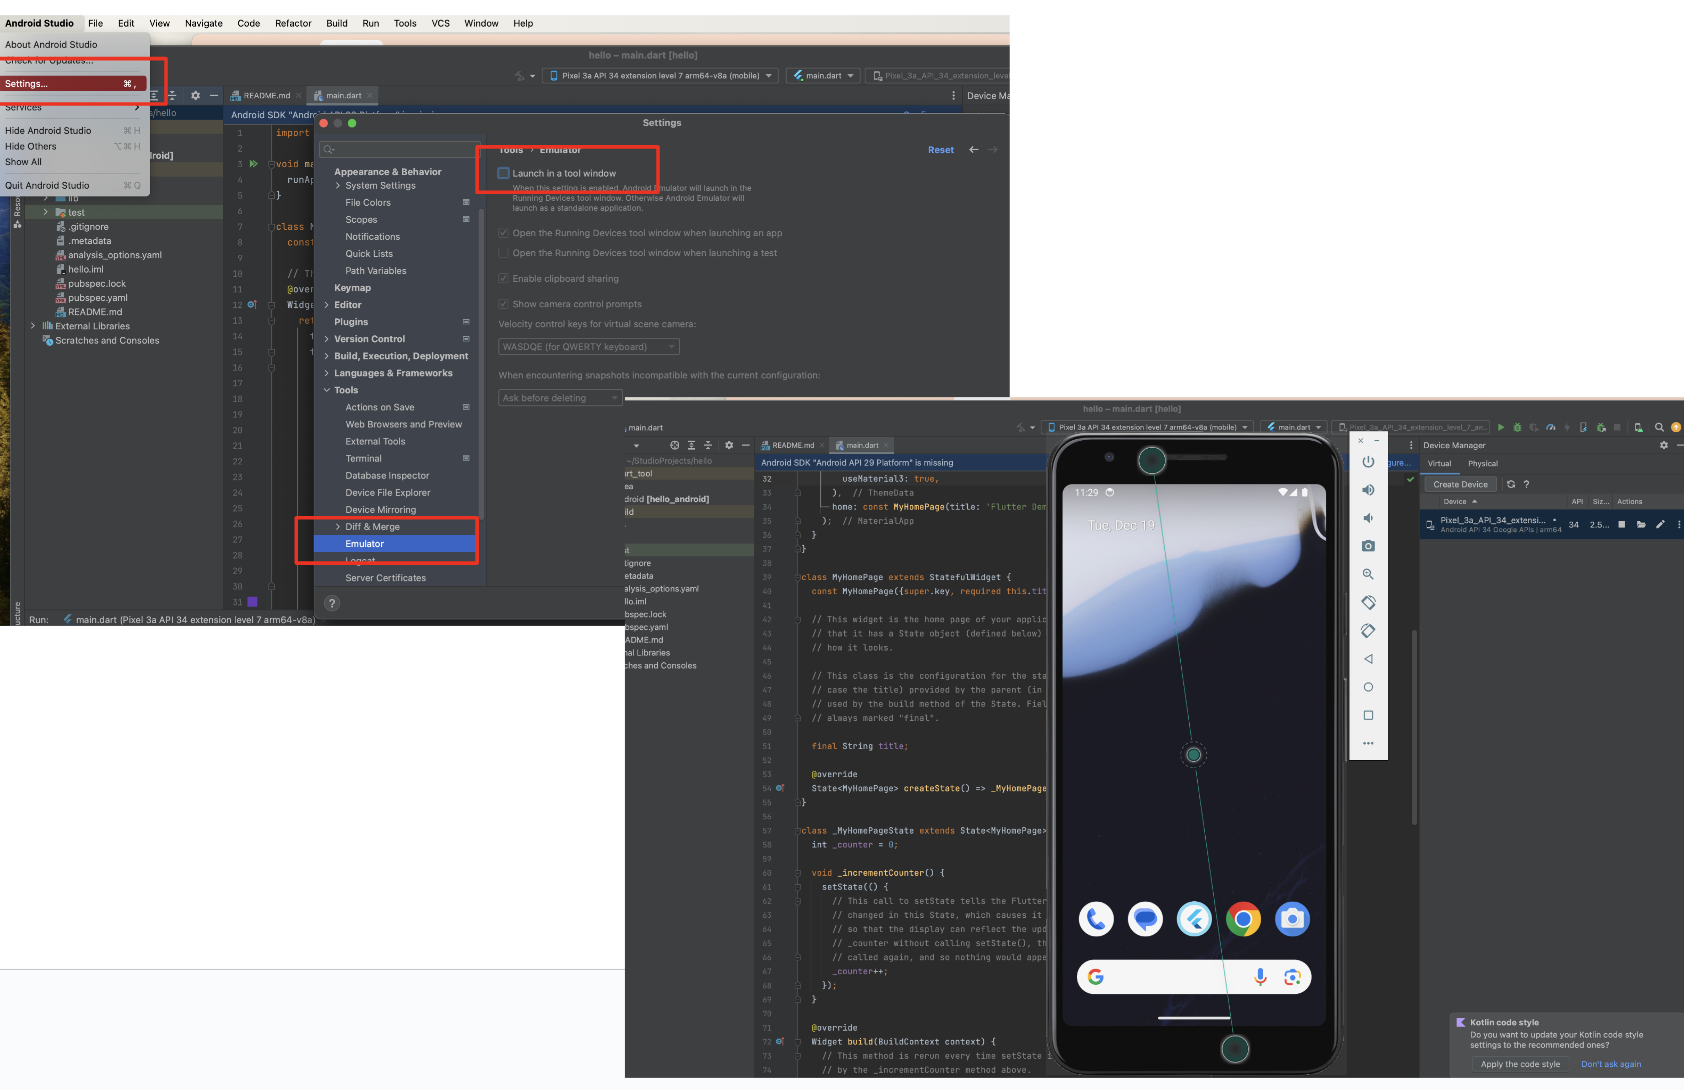Open the Ask before deleting dropdown

click(560, 398)
